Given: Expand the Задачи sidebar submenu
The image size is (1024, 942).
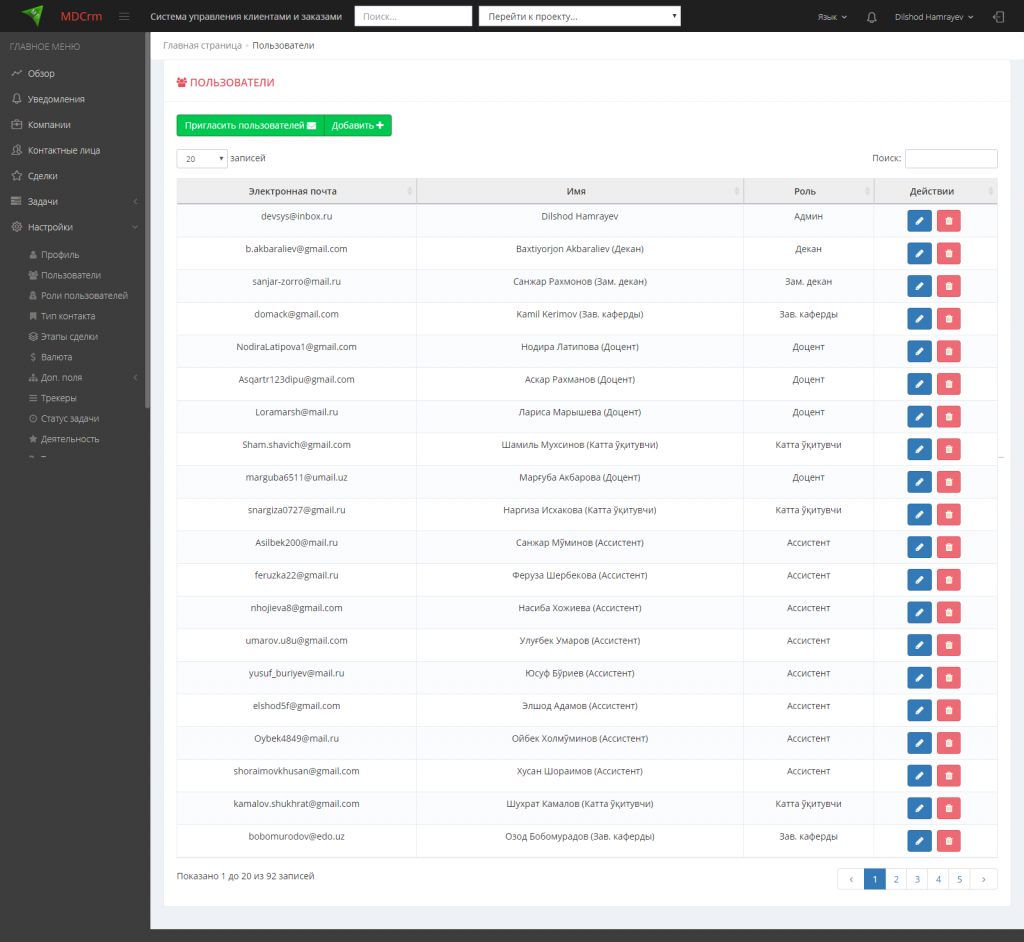Looking at the screenshot, I should [x=74, y=201].
